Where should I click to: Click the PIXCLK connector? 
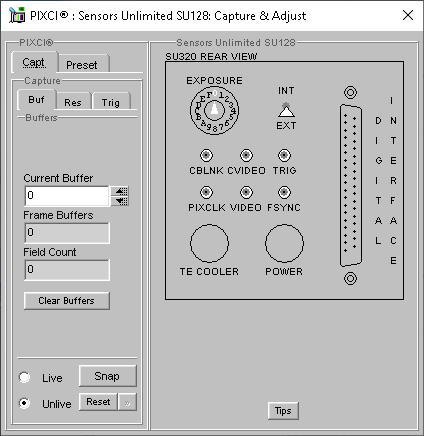206,192
